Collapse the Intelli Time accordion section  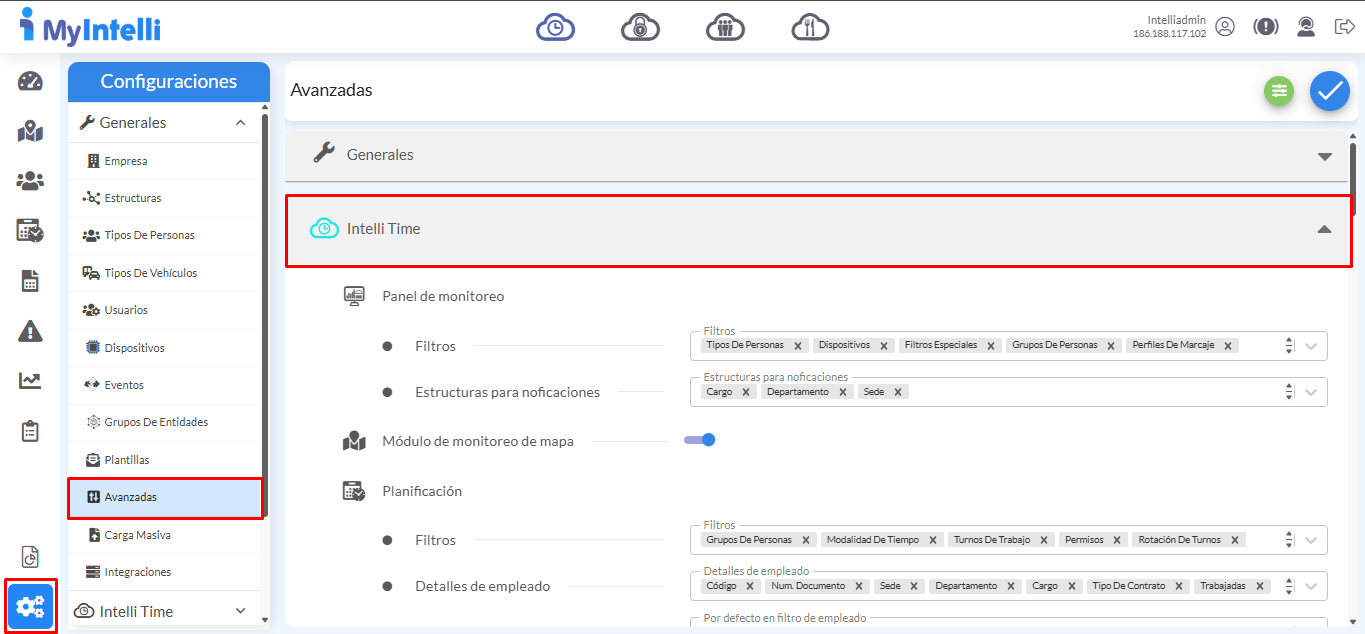coord(1324,229)
